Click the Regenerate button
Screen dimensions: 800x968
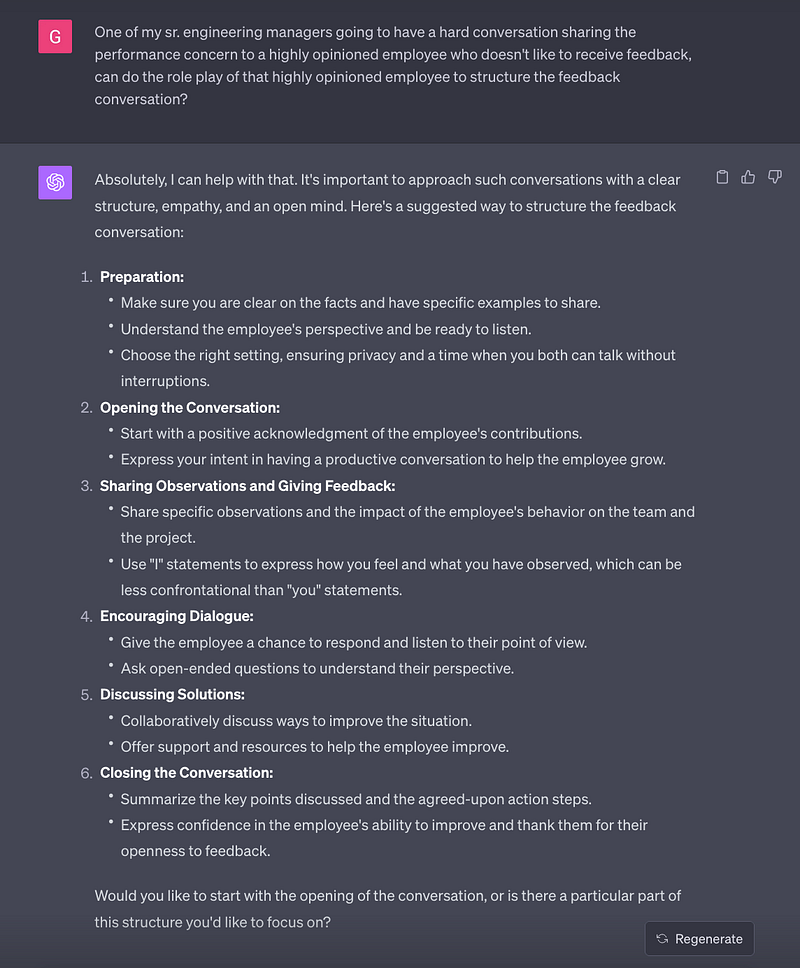click(699, 938)
